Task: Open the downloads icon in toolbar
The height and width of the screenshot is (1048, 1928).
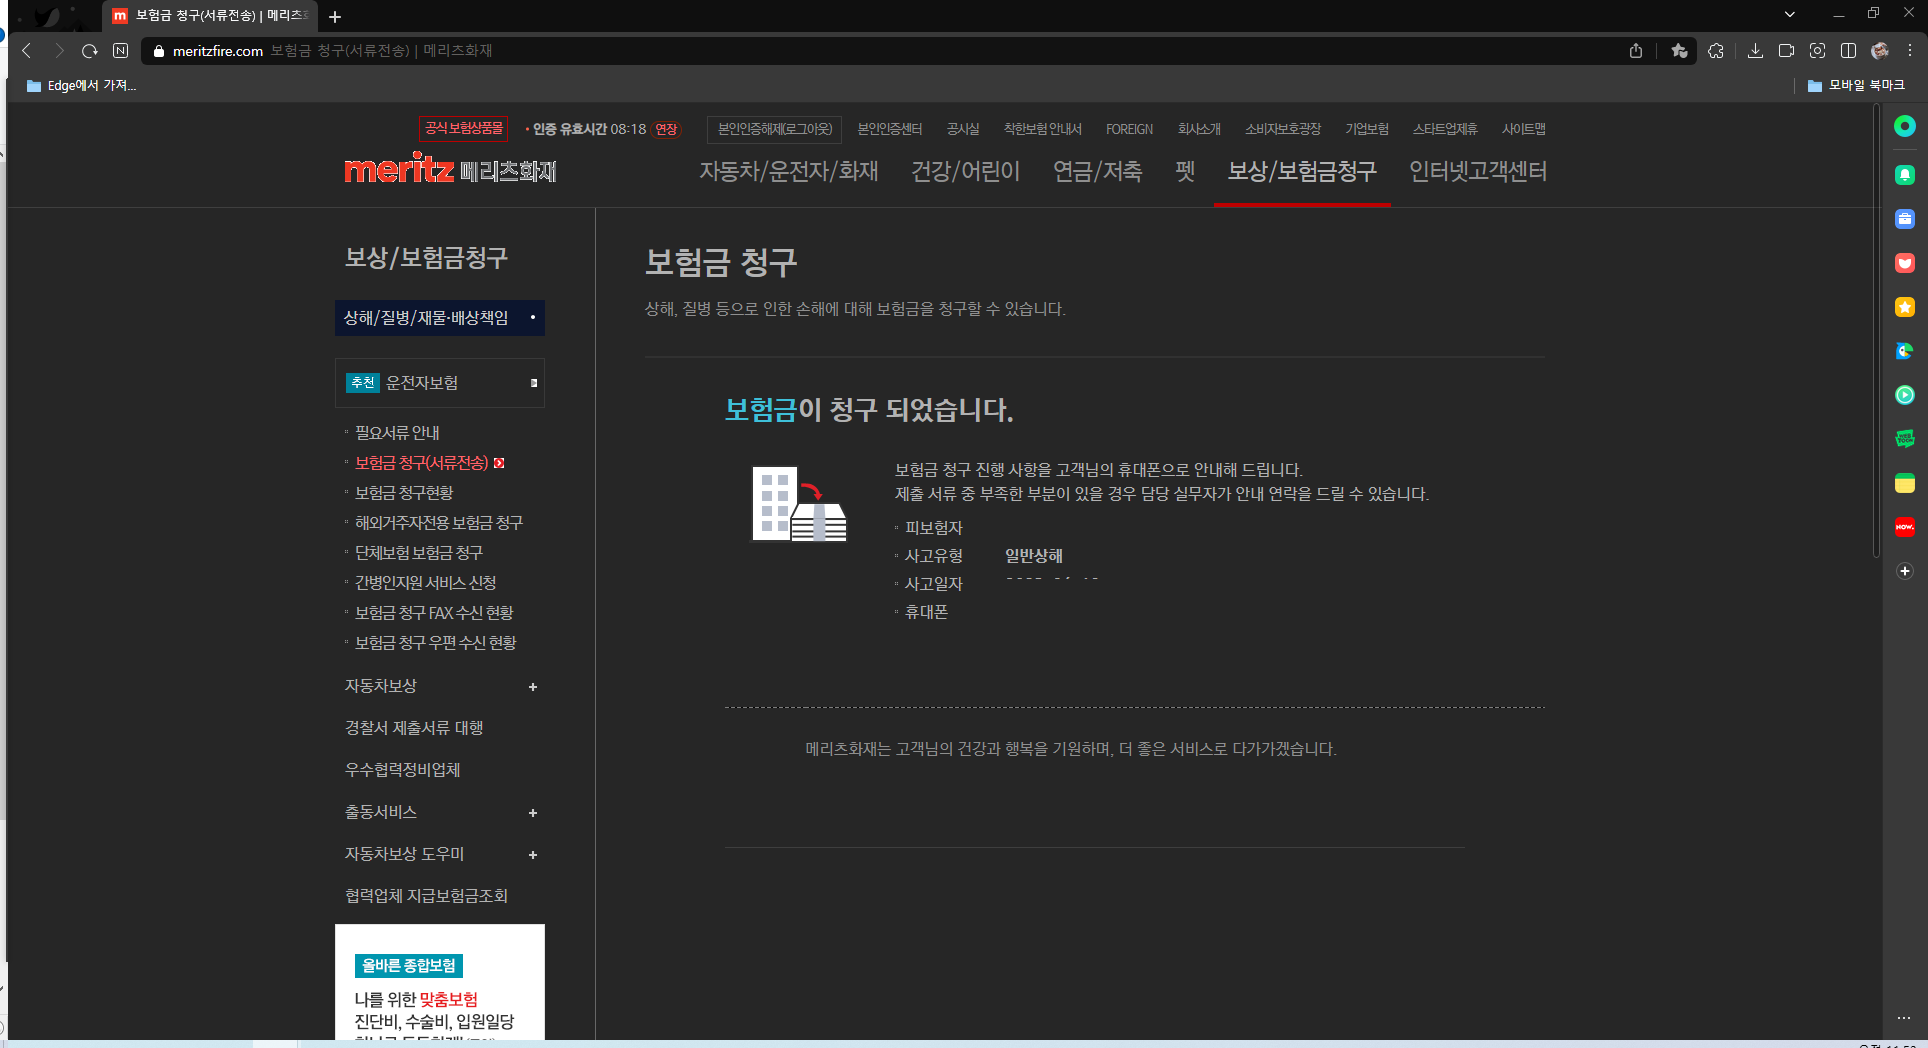Action: tap(1755, 51)
